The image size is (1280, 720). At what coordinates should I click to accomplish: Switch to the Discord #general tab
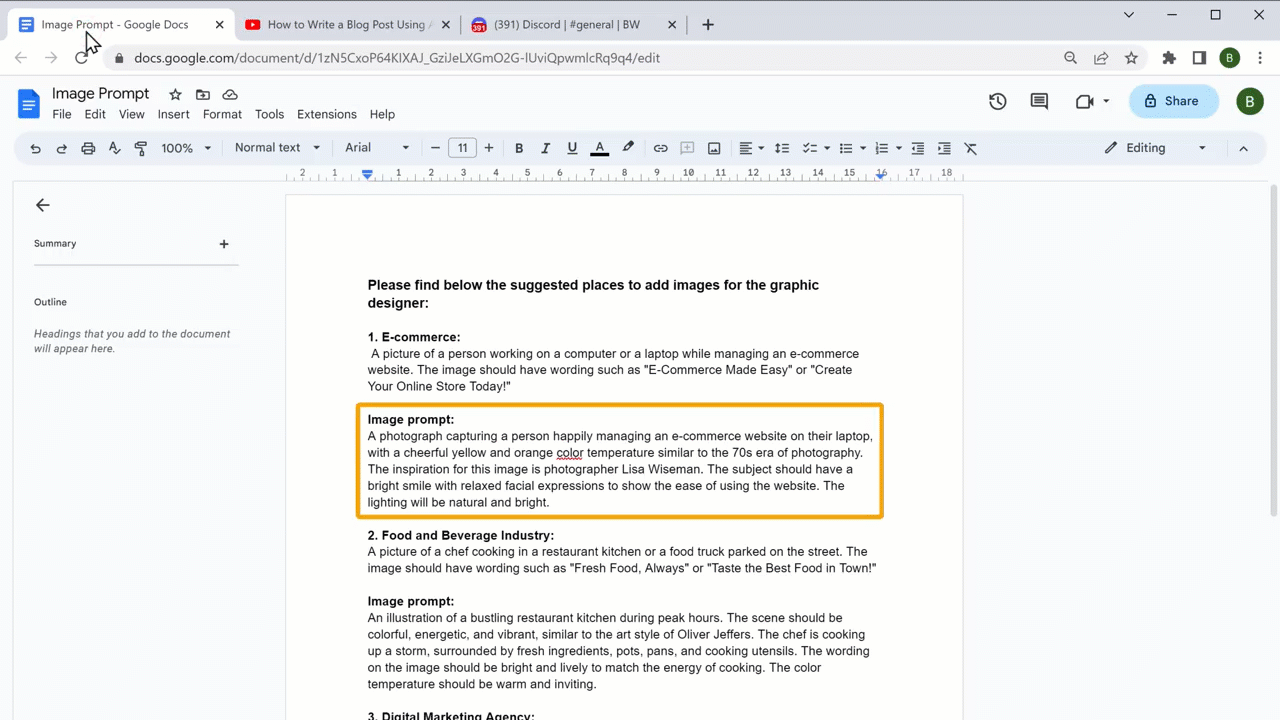coord(574,25)
